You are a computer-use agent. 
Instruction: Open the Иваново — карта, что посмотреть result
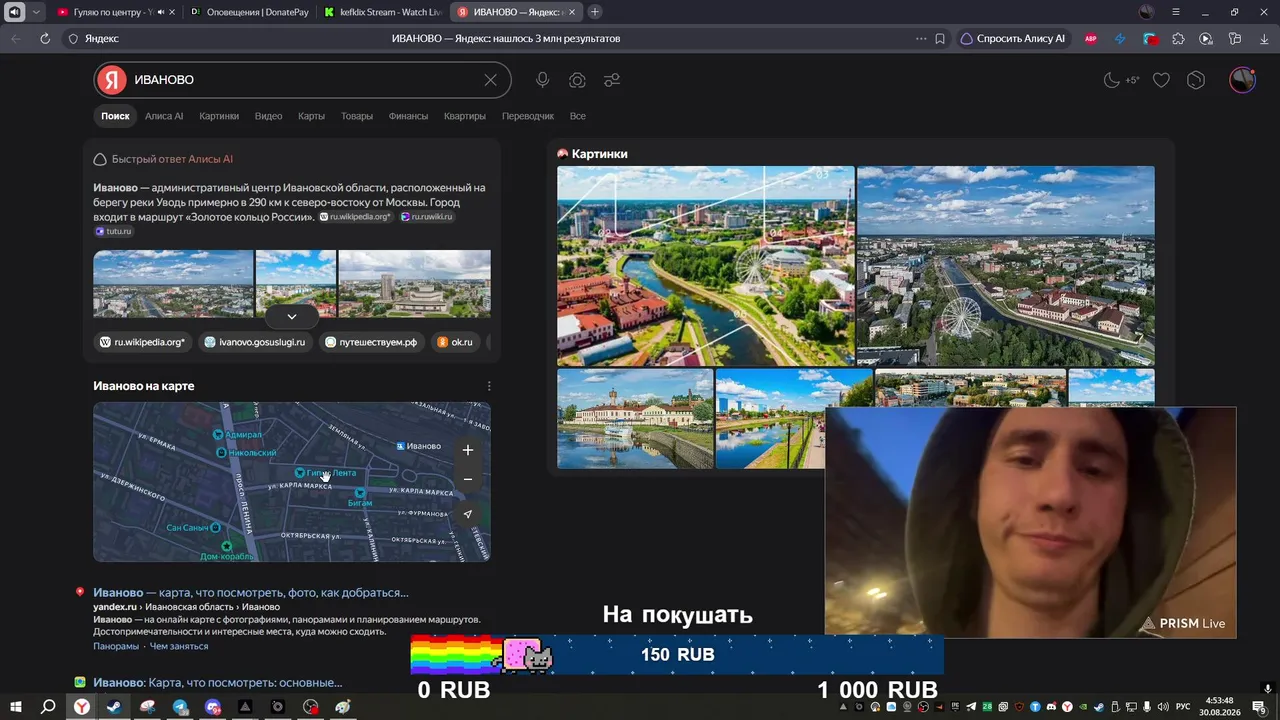click(251, 592)
